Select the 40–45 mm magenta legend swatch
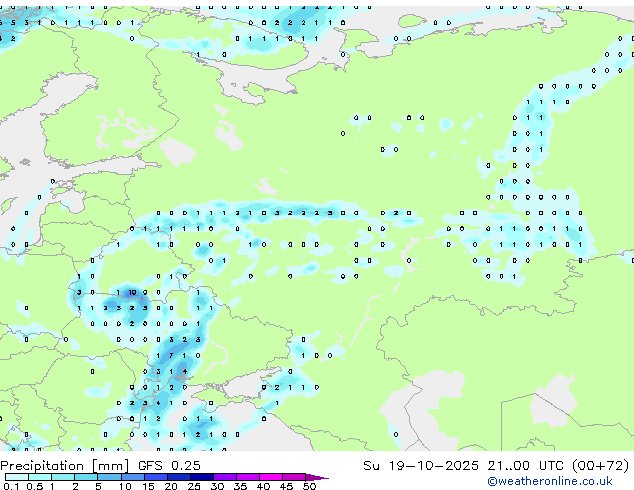Viewport: 634px width, 490px height. [271, 477]
